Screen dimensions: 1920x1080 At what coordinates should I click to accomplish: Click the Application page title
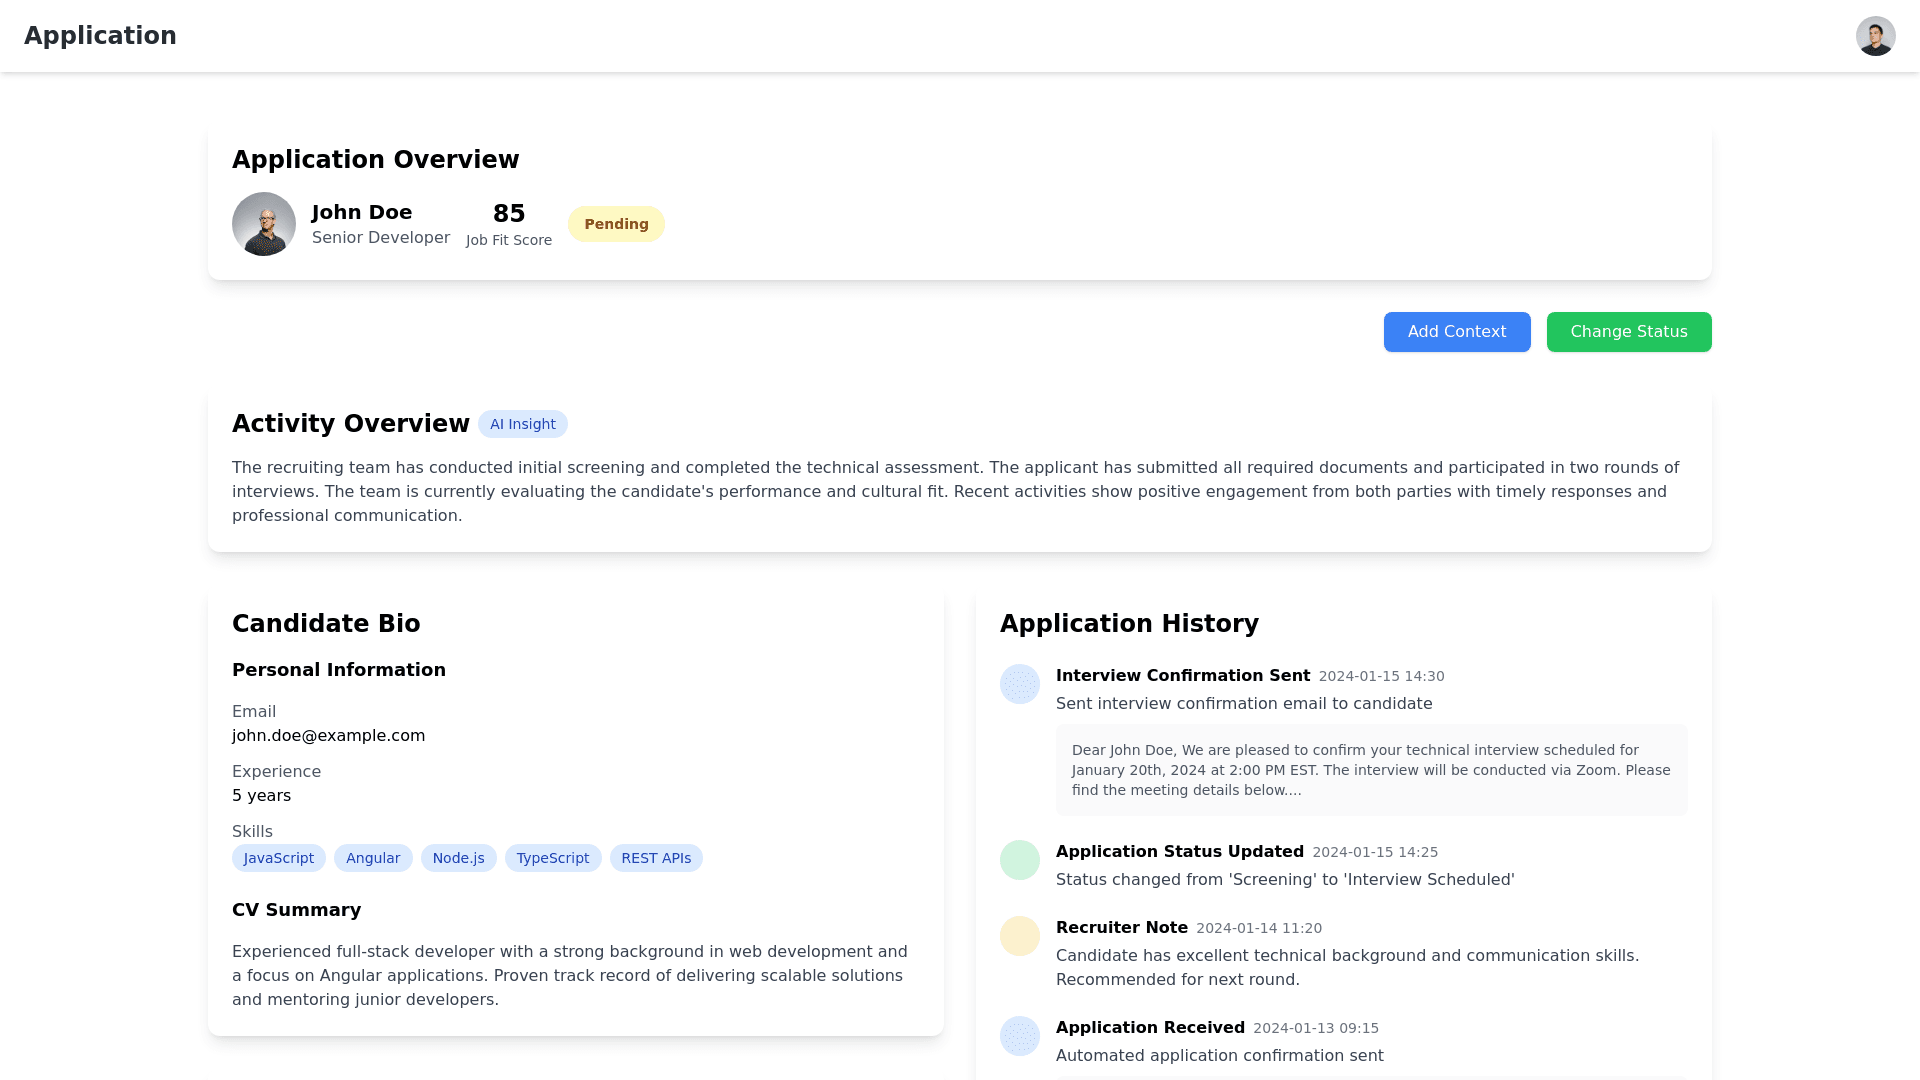[x=100, y=36]
